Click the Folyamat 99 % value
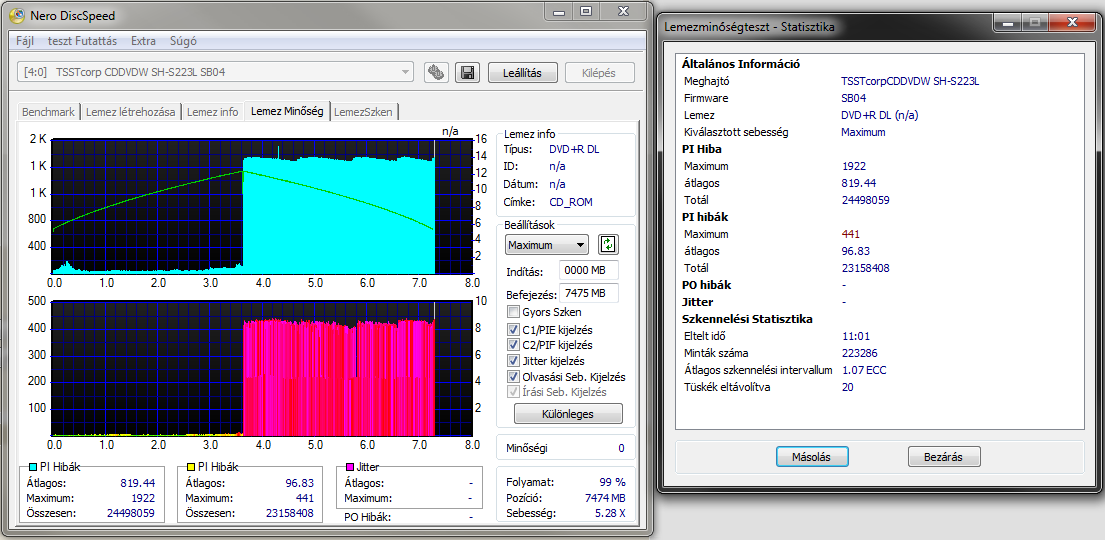Image resolution: width=1105 pixels, height=540 pixels. pos(610,483)
